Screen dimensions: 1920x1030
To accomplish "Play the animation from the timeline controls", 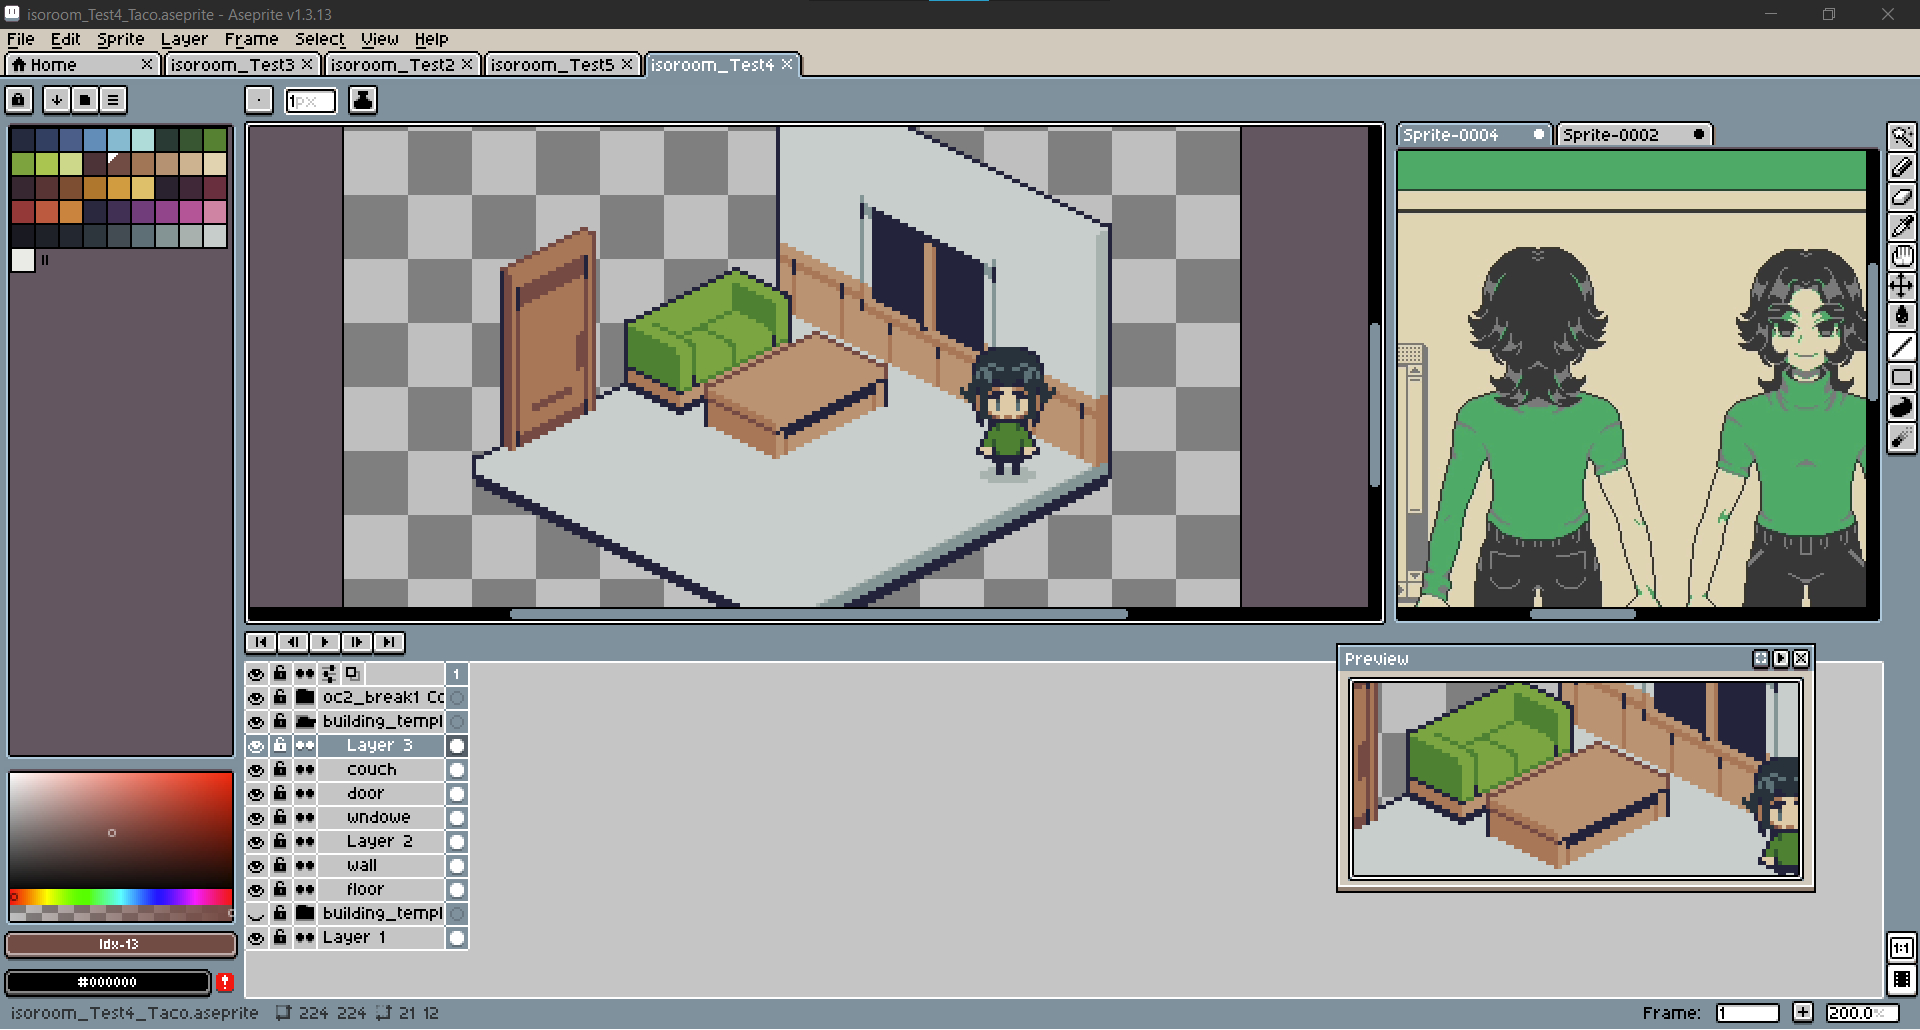I will pos(324,642).
